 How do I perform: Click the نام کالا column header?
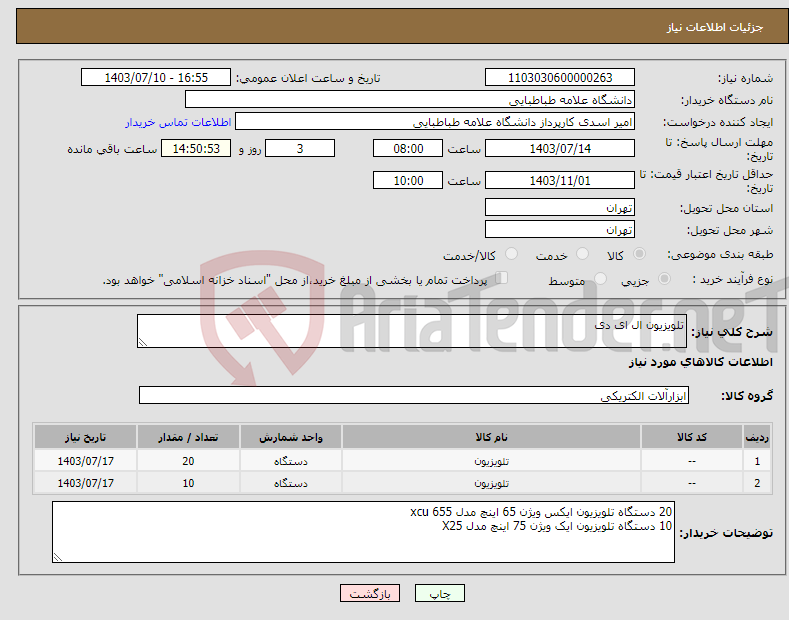(x=491, y=437)
